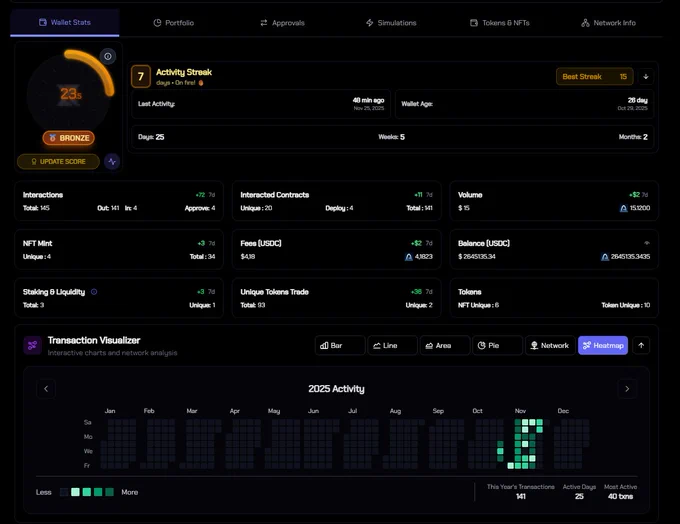Click the Interactions stat card title

click(43, 195)
